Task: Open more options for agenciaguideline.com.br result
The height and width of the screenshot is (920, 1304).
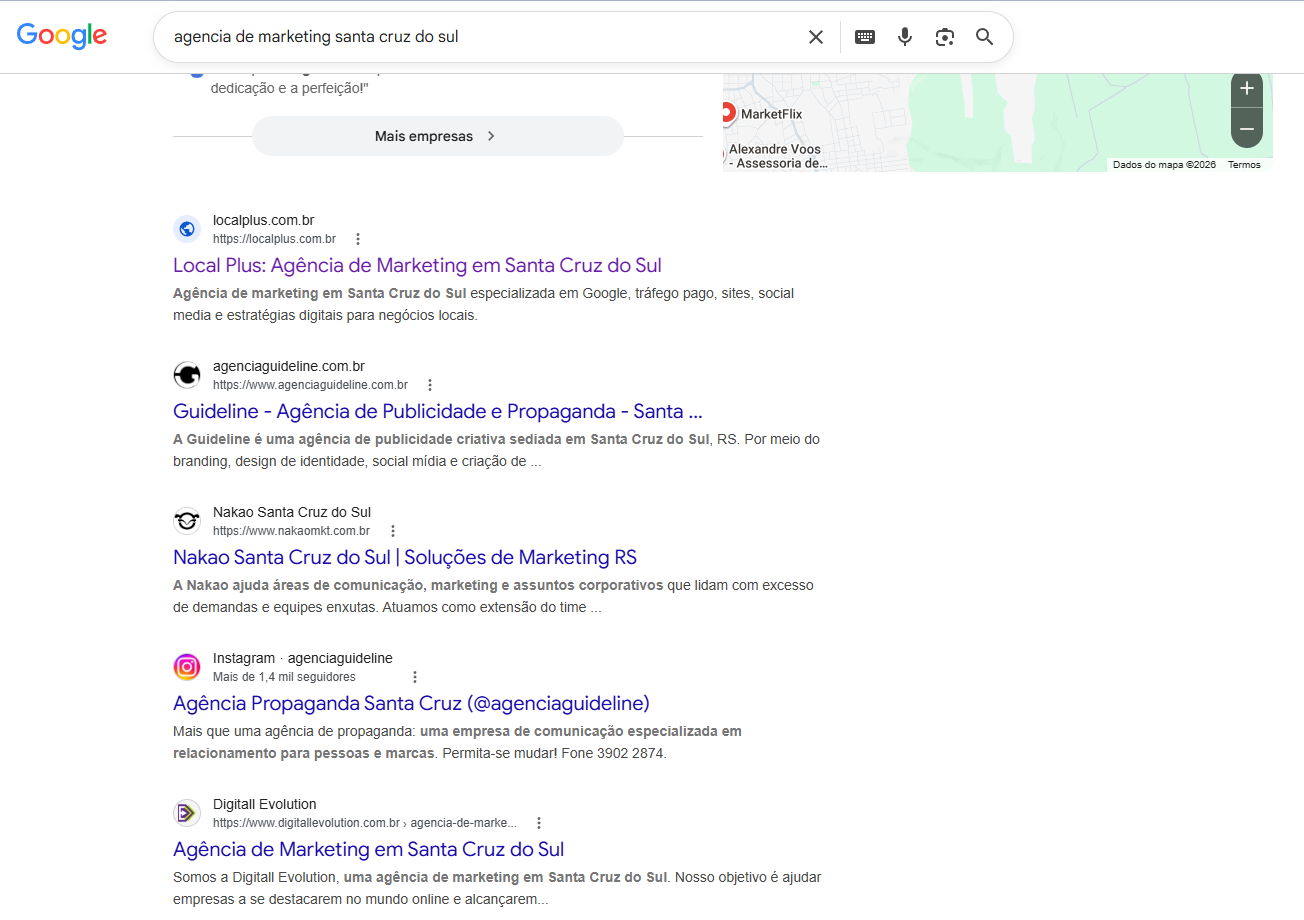Action: pos(430,385)
